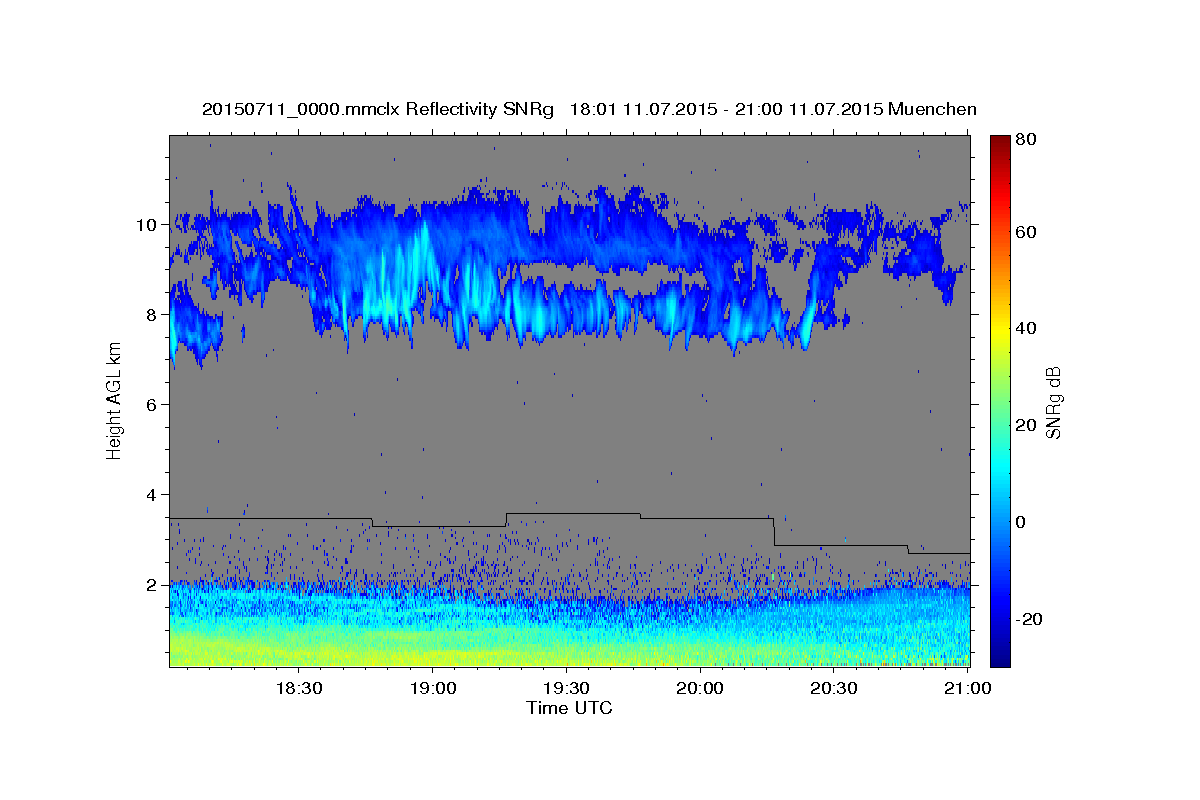Click the height axis label 6
The width and height of the screenshot is (1200, 800).
[x=154, y=405]
